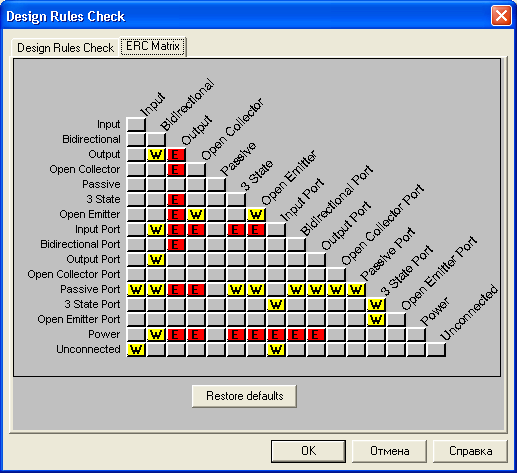Toggle E cell at Power row, Open Collector column
Viewport: 517px width, 473px height.
pyautogui.click(x=196, y=334)
